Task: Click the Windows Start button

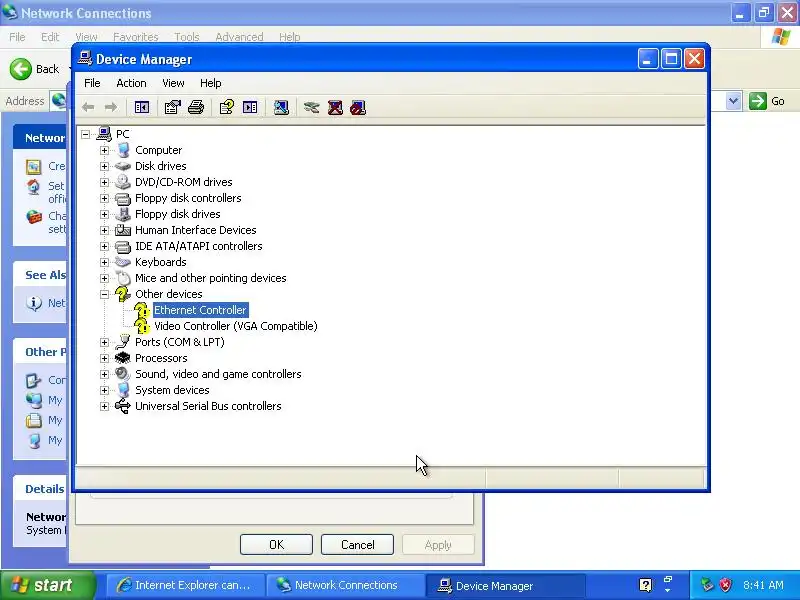Action: click(x=47, y=585)
